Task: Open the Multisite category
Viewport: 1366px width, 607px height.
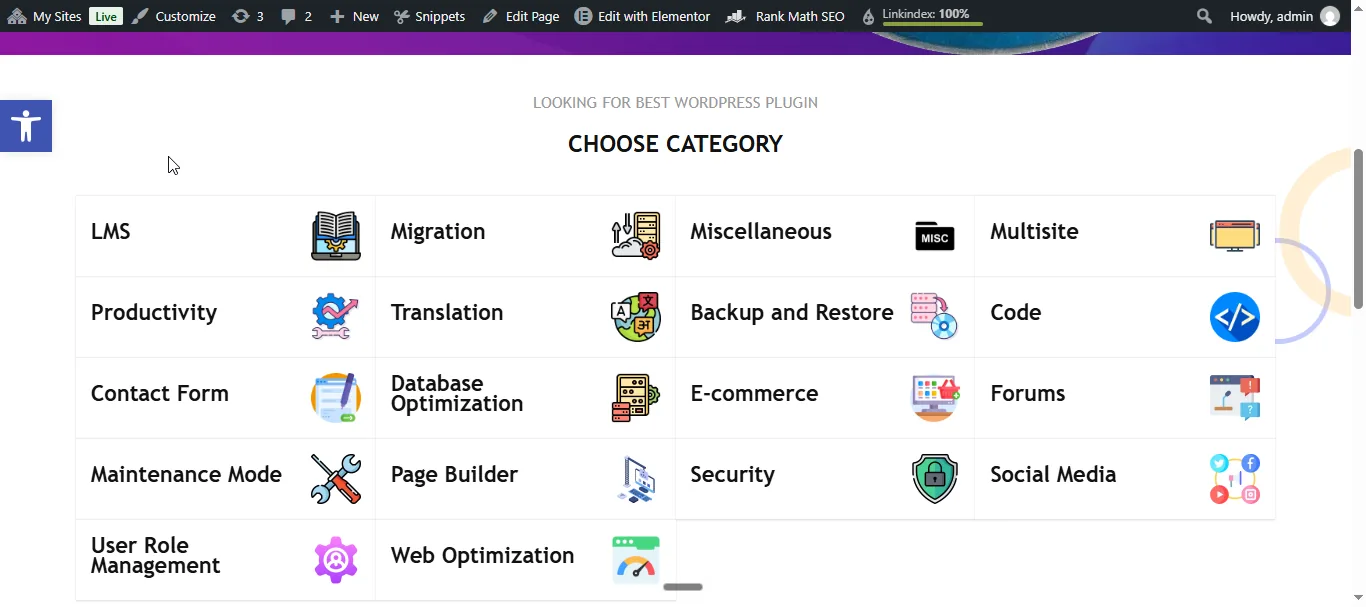Action: [x=1034, y=232]
